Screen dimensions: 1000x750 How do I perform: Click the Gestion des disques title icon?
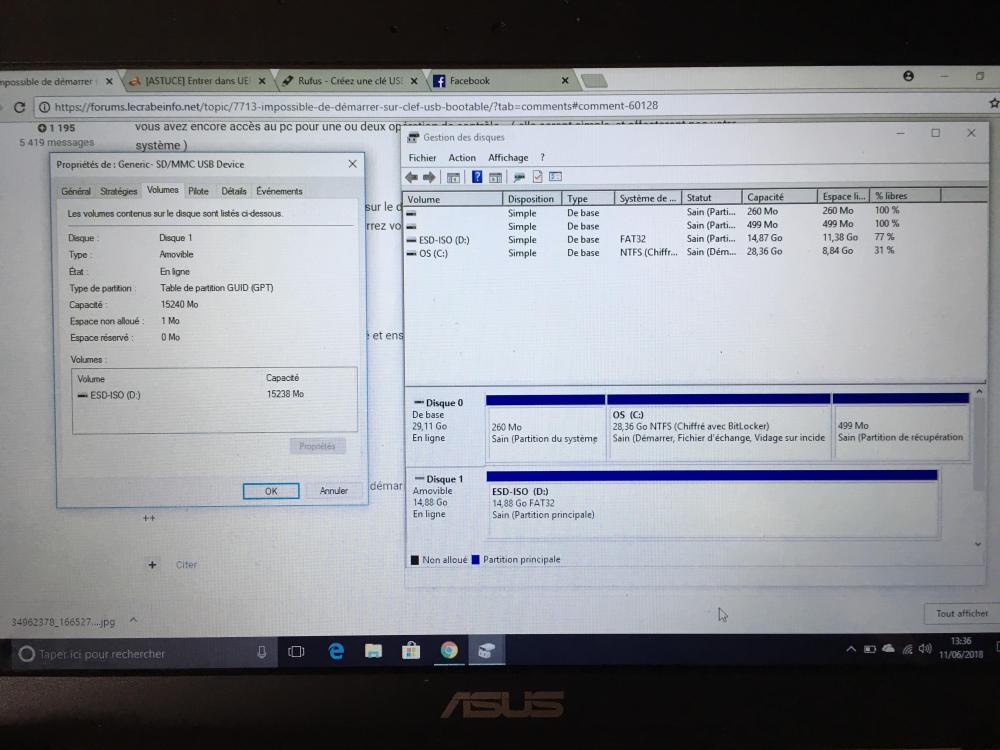tap(413, 138)
